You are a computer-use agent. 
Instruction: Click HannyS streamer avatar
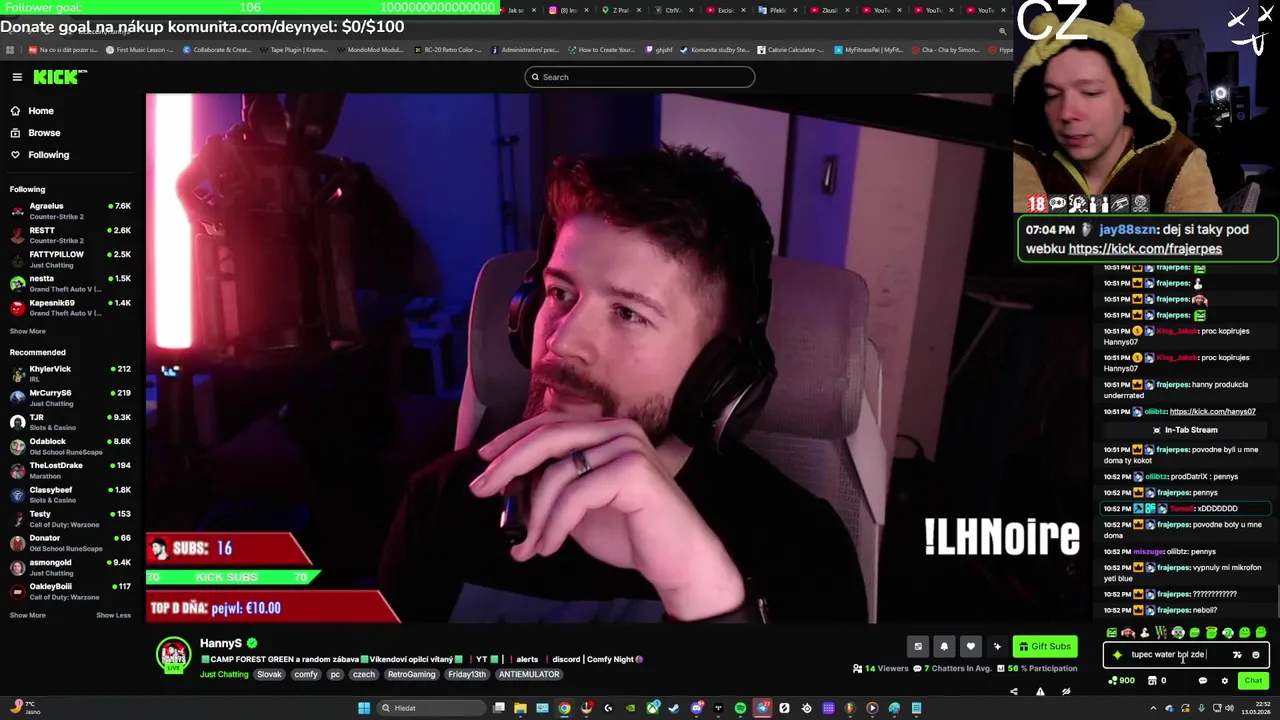point(174,655)
